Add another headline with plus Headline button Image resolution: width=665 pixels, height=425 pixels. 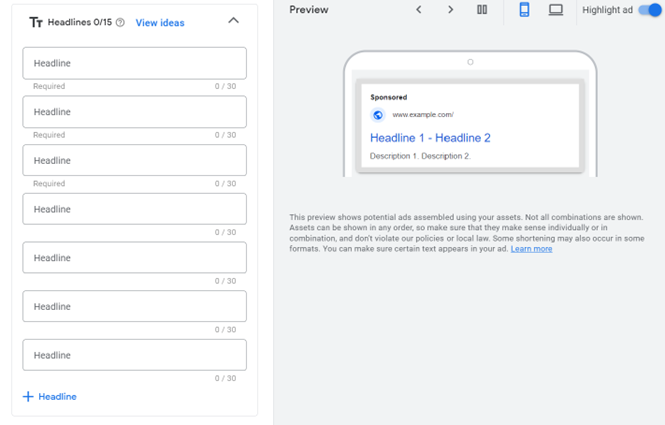click(x=50, y=397)
